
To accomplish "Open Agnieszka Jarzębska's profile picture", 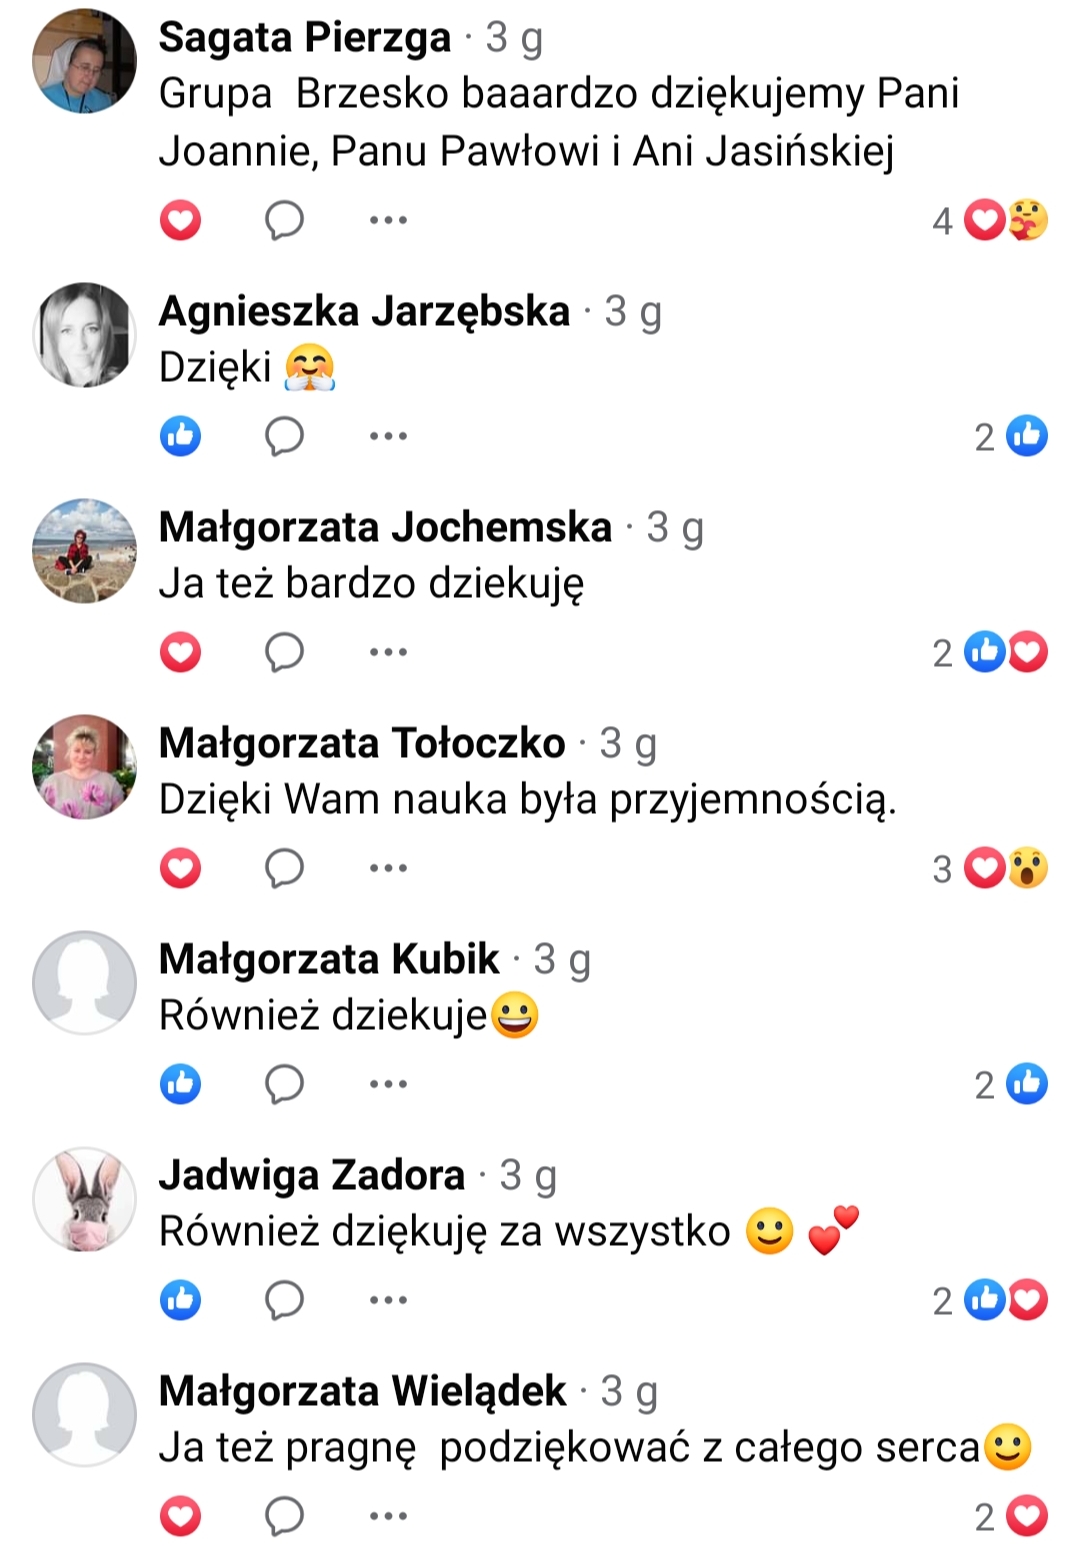I will coord(84,334).
